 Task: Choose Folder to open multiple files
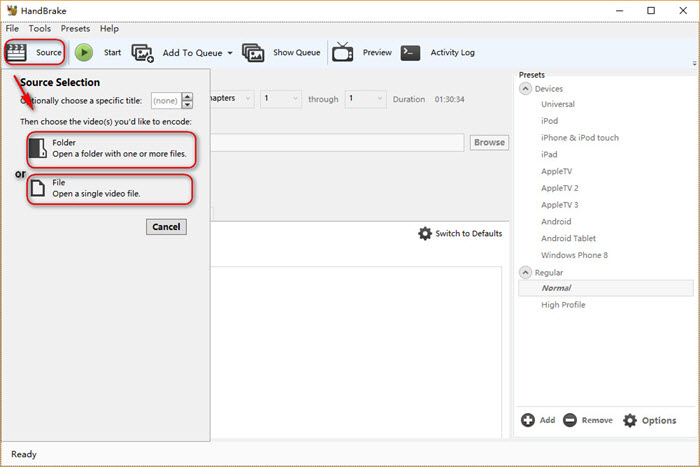[x=111, y=149]
